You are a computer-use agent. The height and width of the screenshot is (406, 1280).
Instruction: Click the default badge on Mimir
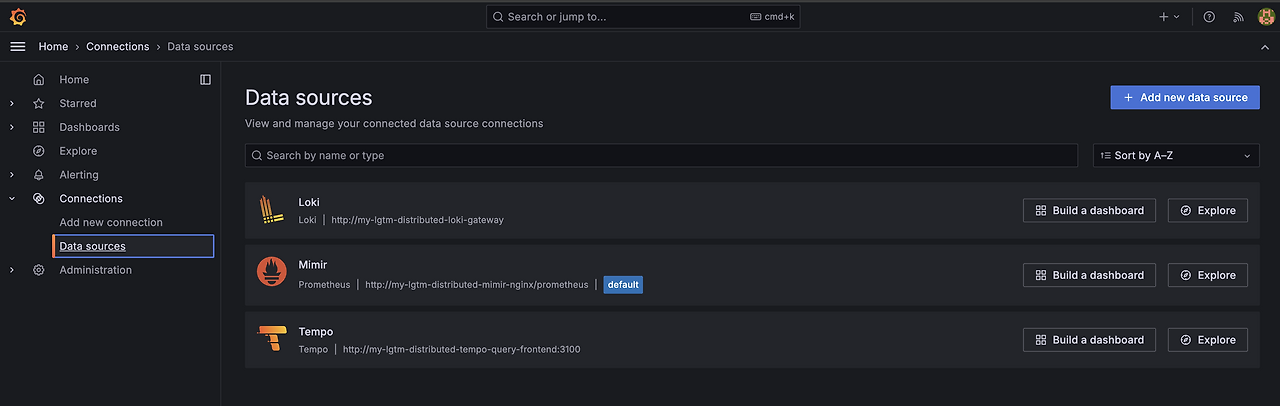click(623, 285)
